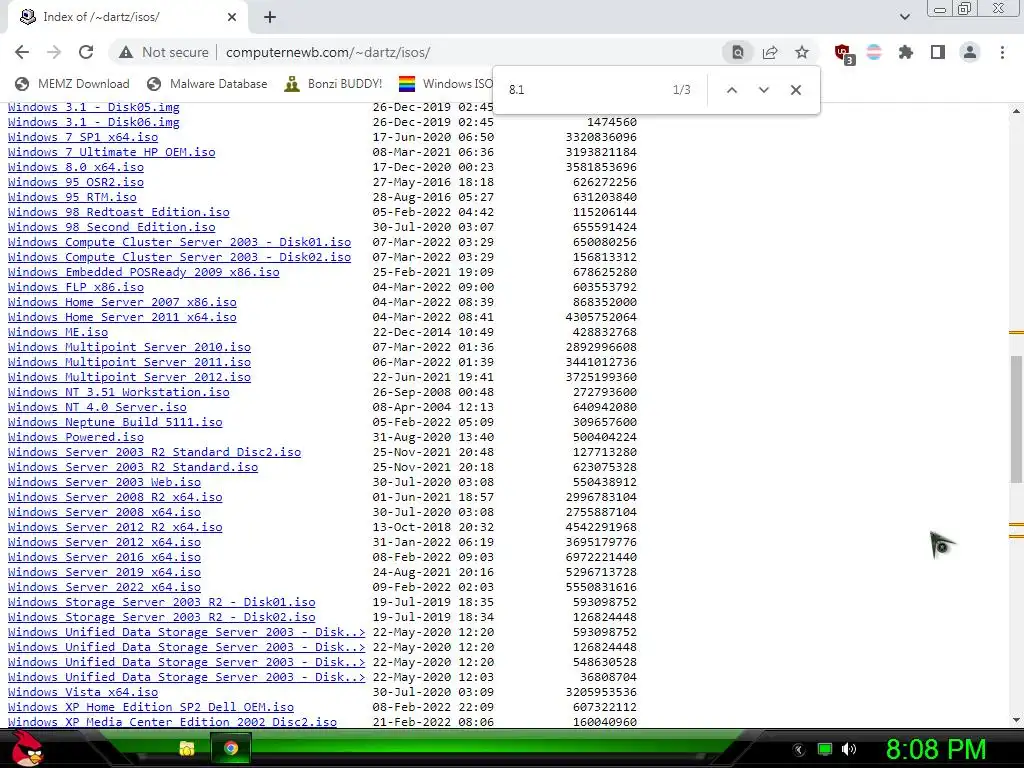
Task: Download Windows_Multipoint_Server_2012.iso
Action: (129, 377)
